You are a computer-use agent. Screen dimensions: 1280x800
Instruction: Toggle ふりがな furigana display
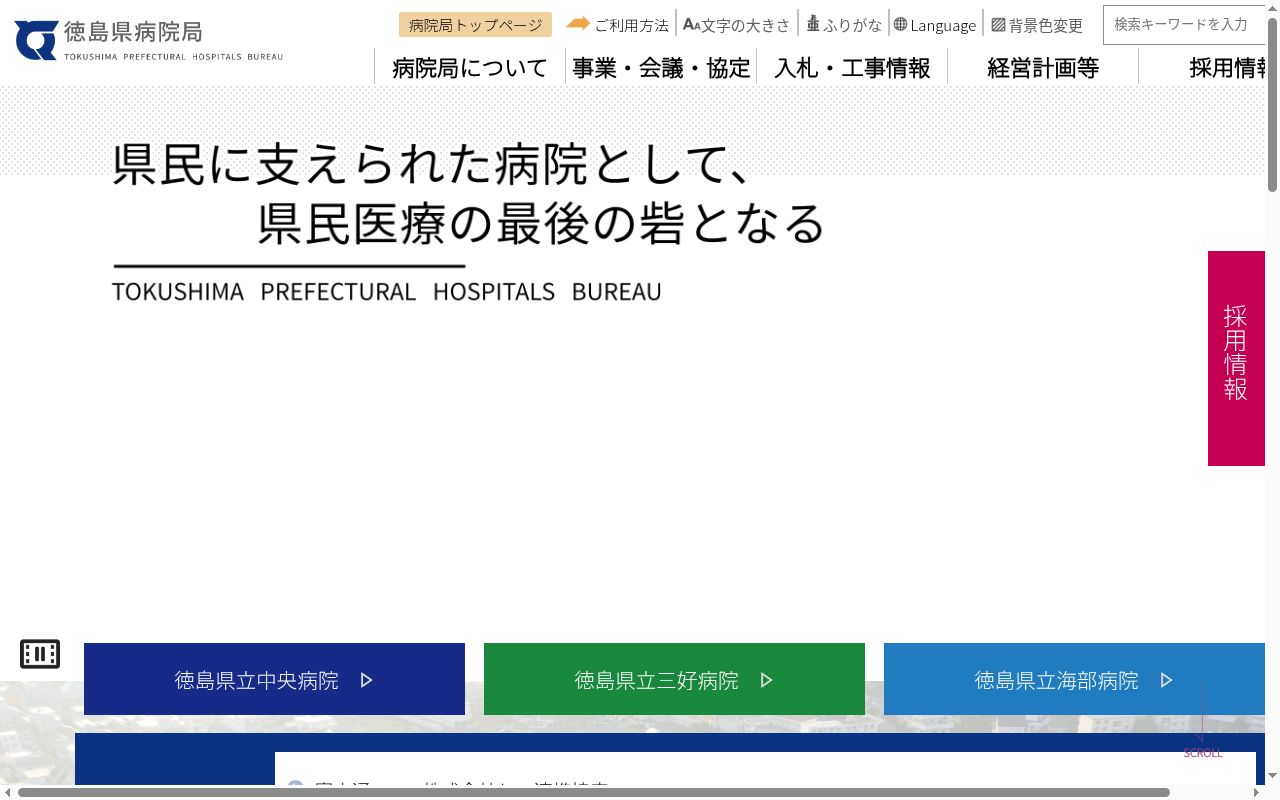coord(844,24)
